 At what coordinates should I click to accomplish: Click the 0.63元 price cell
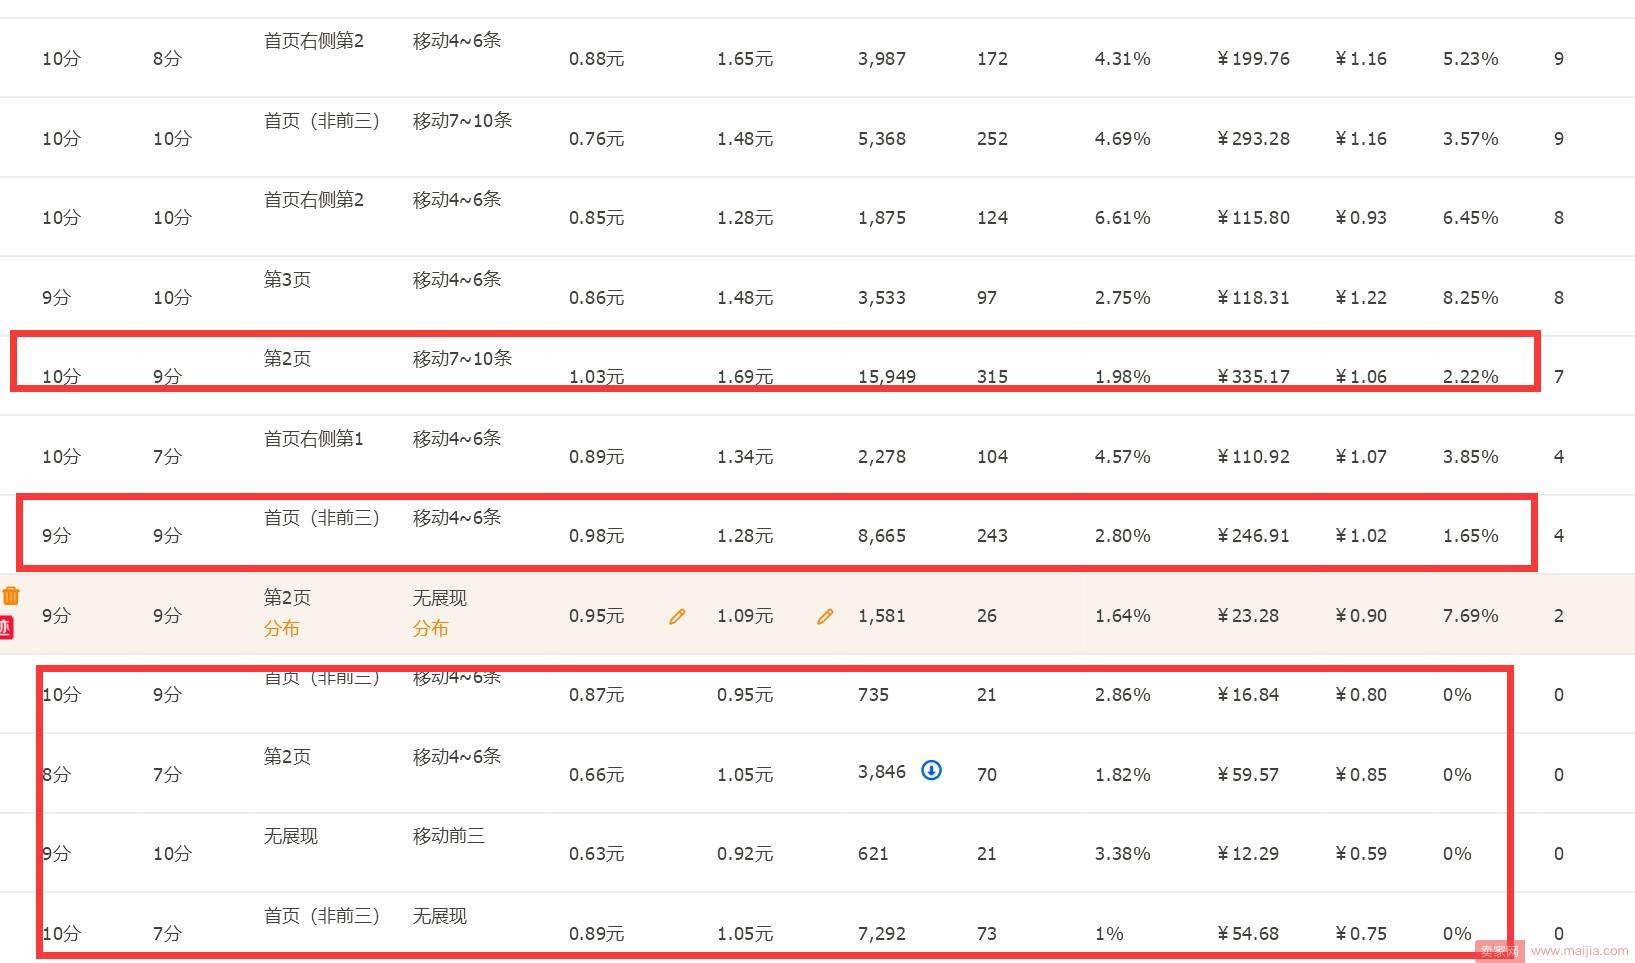coord(596,853)
